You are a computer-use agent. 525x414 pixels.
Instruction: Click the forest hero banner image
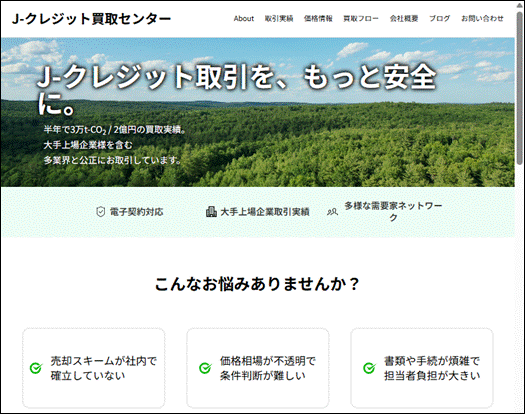point(257,112)
